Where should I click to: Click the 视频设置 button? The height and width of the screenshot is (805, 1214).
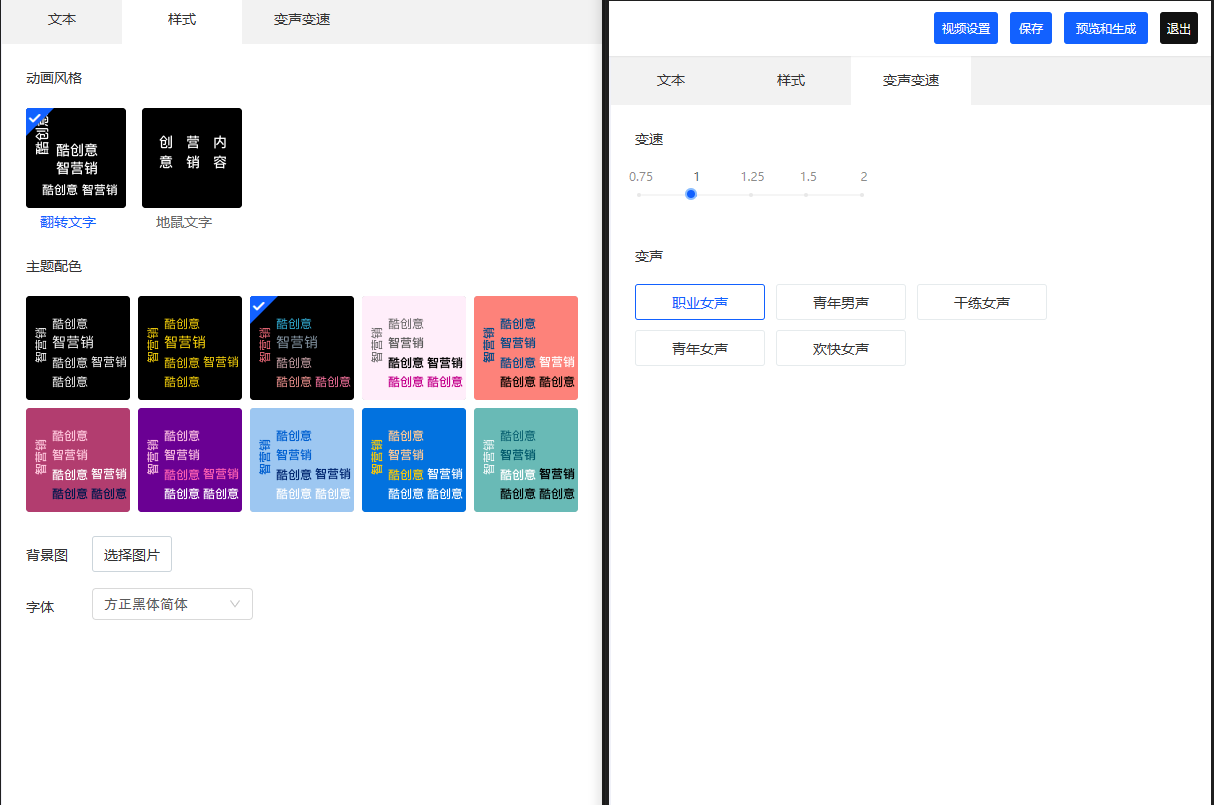966,28
